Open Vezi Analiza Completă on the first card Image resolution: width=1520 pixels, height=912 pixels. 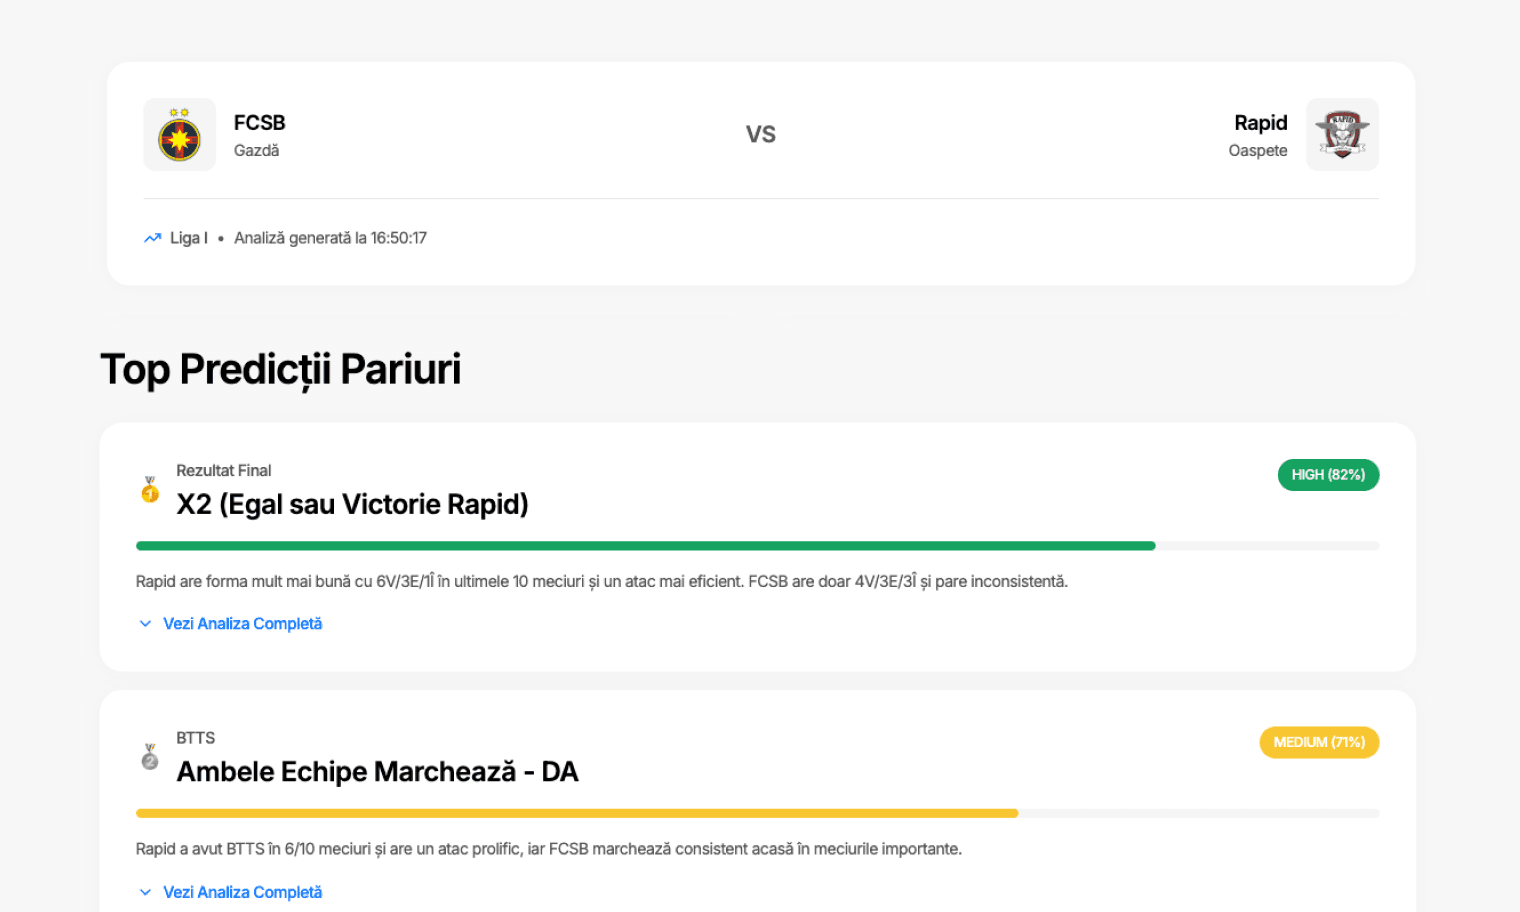pyautogui.click(x=242, y=623)
